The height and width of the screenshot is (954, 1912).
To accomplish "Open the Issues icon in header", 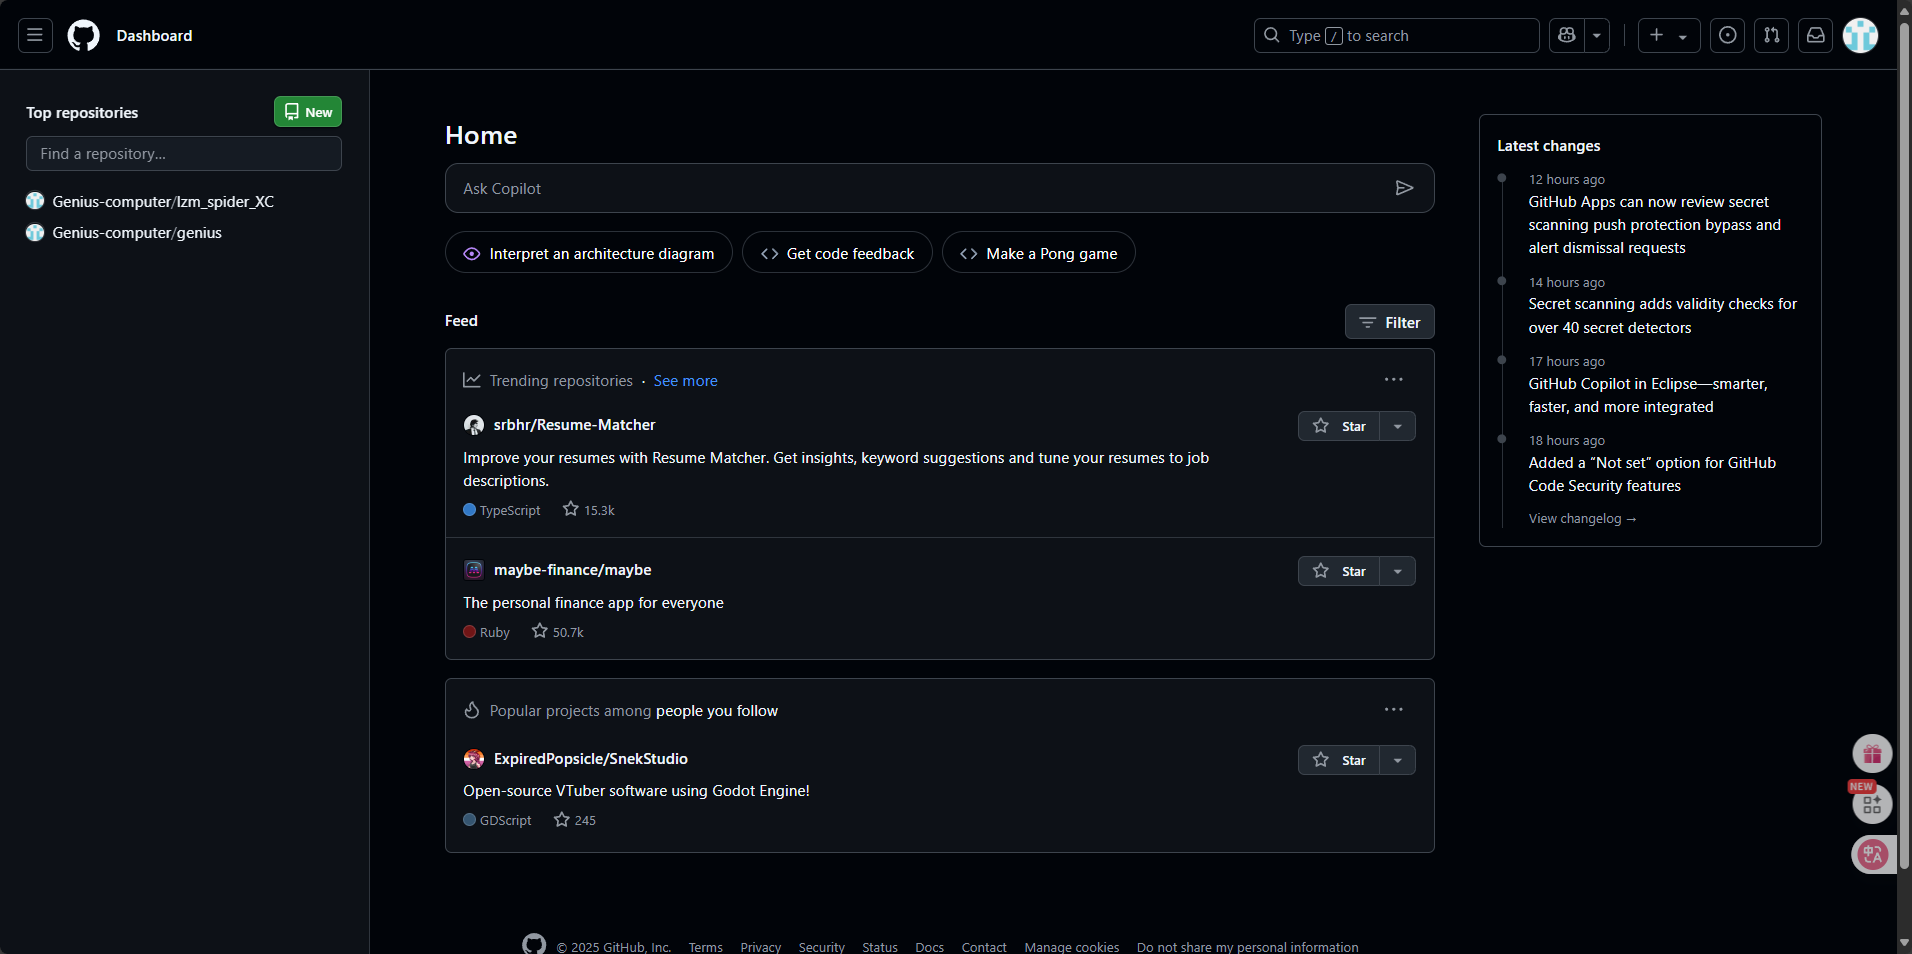I will 1727,36.
